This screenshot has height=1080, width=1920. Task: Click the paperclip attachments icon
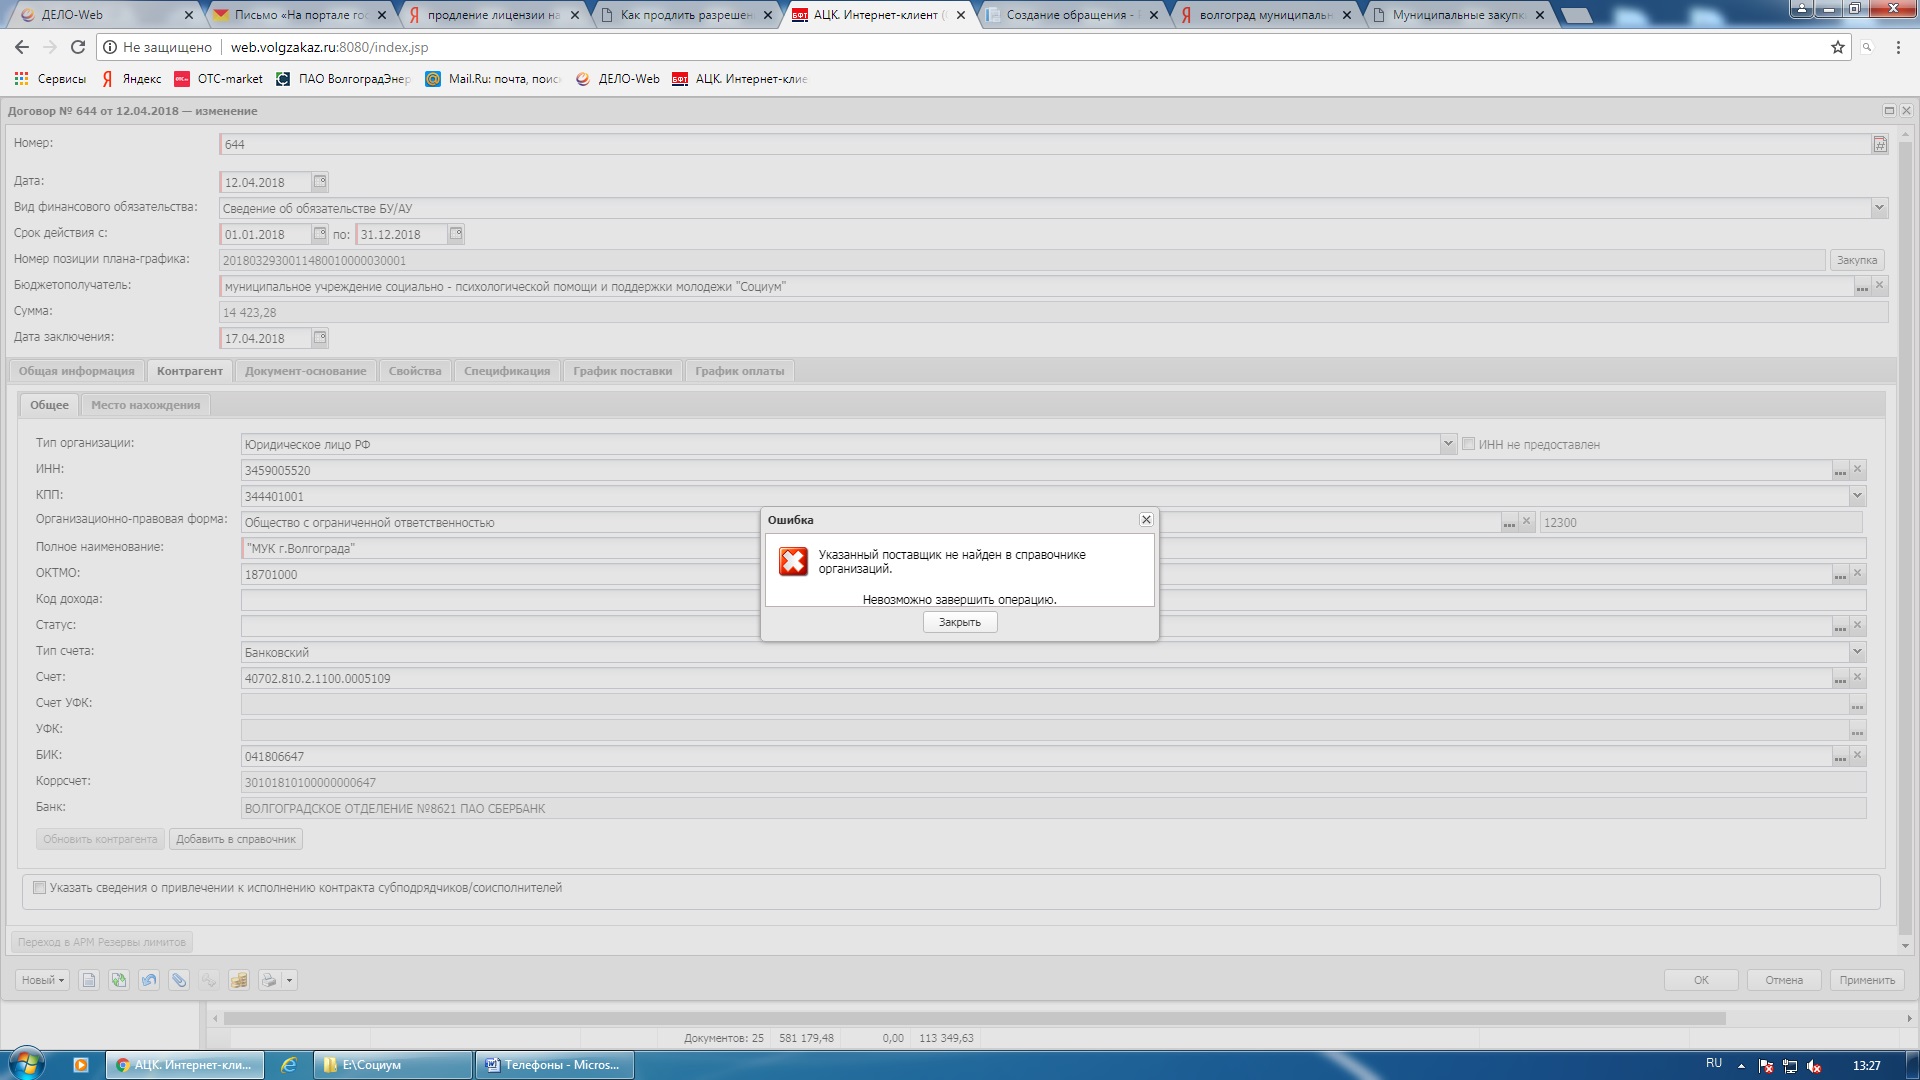point(179,980)
